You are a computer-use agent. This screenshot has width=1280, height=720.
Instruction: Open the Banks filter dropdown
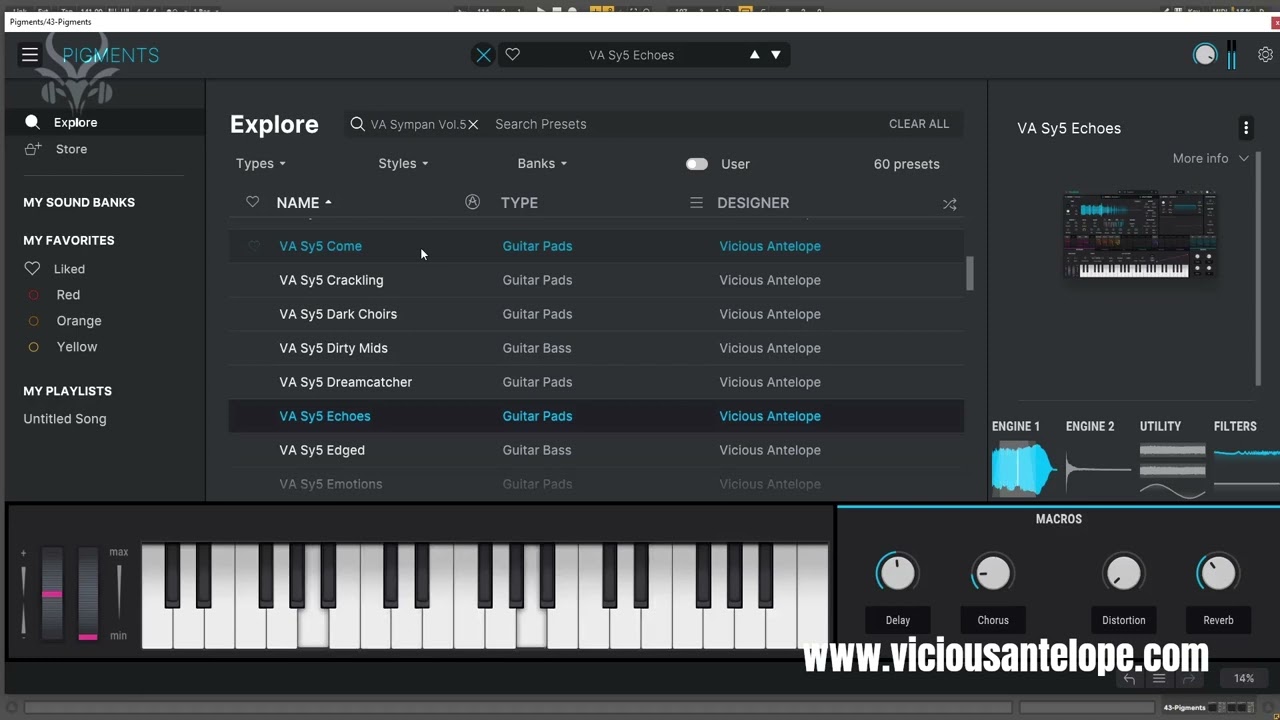(x=542, y=164)
